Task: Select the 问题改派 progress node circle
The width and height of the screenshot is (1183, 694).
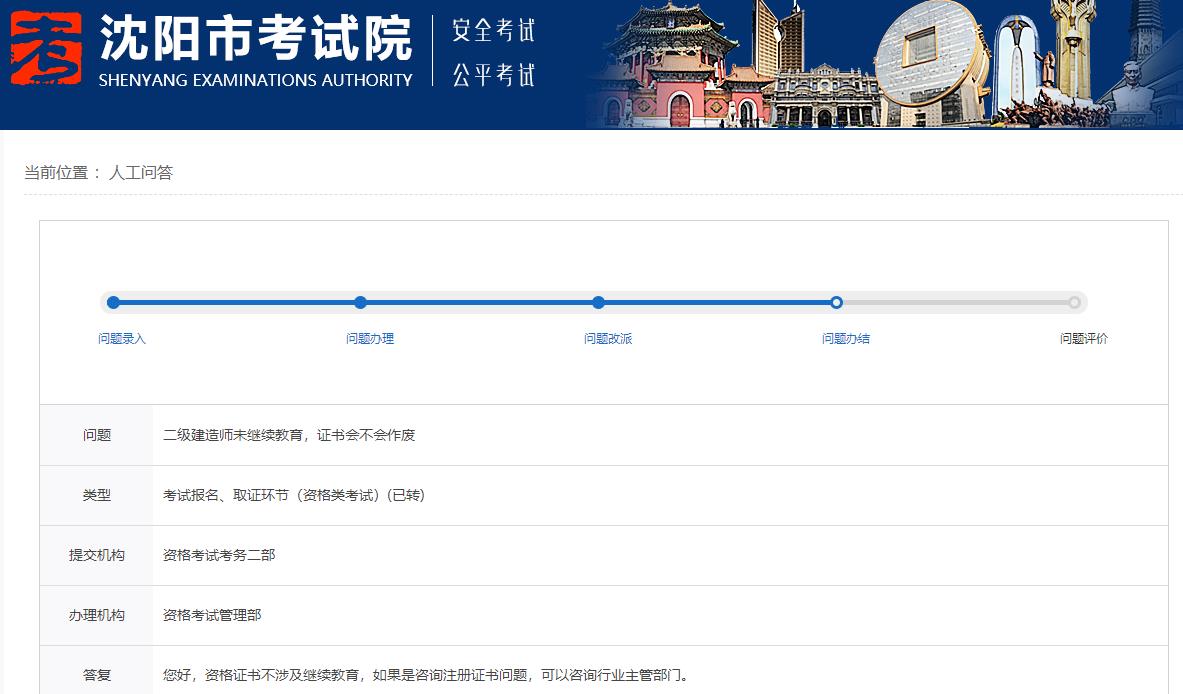Action: (x=598, y=302)
